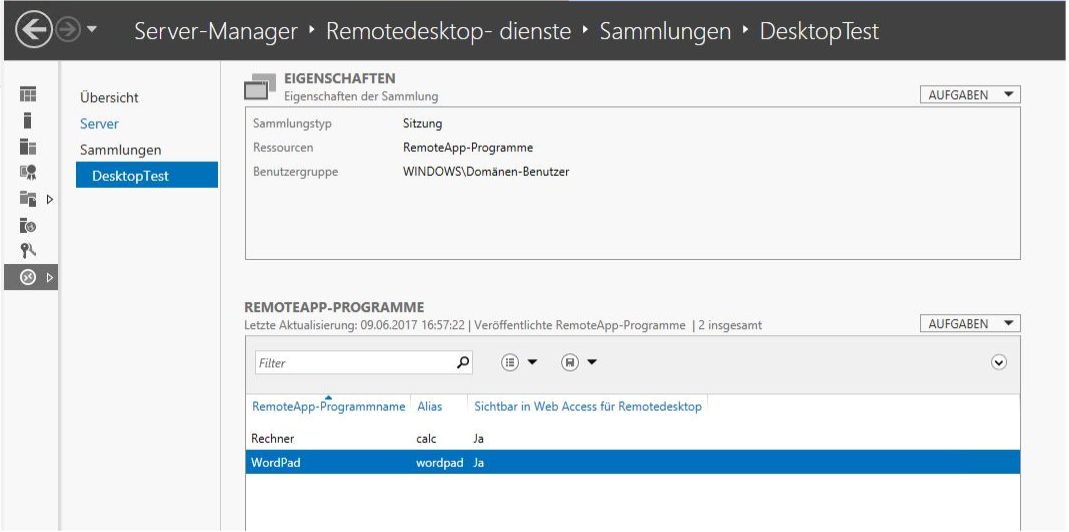Click the back navigation arrow button
This screenshot has width=1069, height=532.
pos(33,31)
